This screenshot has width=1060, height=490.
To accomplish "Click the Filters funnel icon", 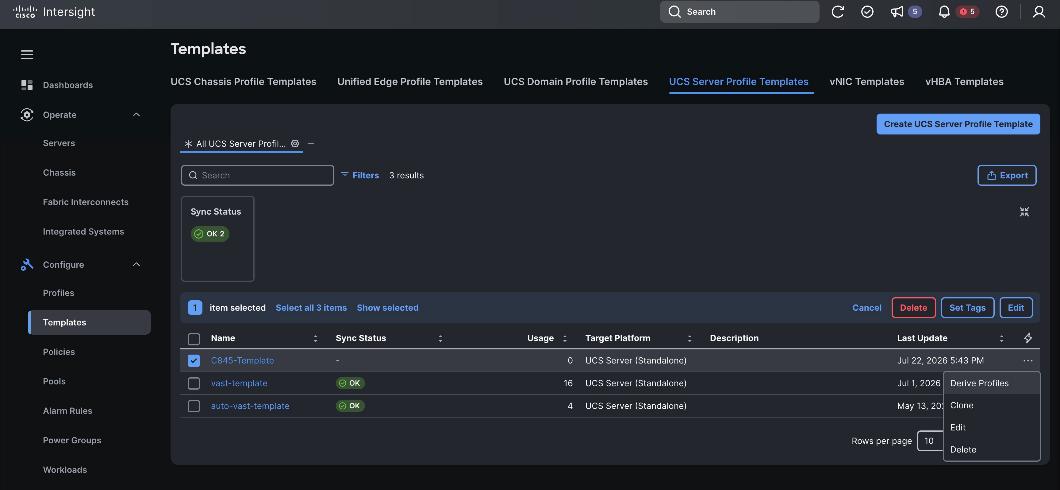I will coord(345,174).
